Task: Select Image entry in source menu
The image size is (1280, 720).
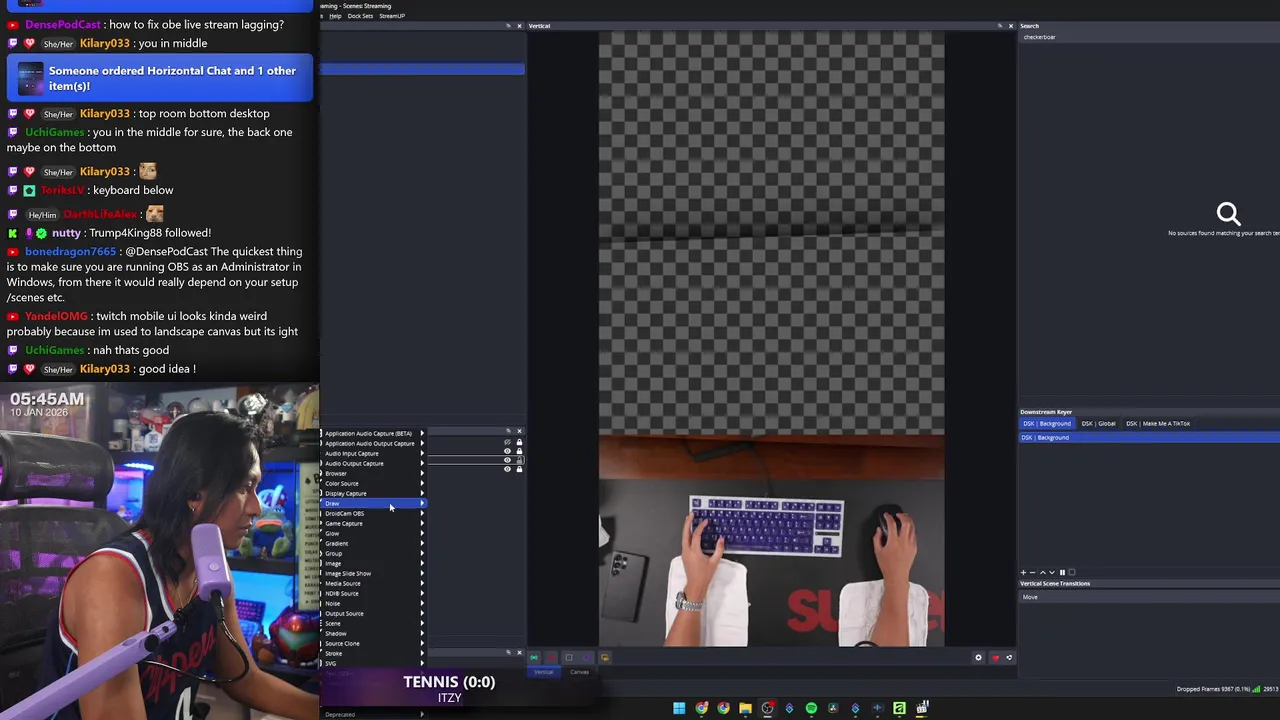Action: click(x=372, y=563)
